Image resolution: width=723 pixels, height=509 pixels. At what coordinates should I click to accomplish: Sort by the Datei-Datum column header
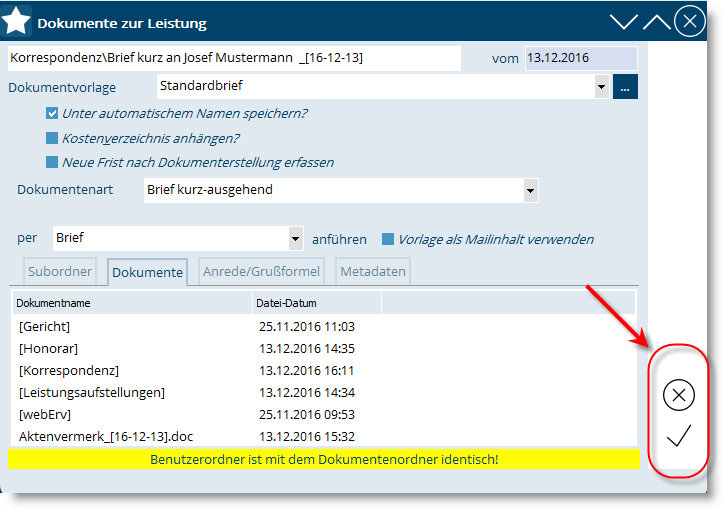[316, 301]
